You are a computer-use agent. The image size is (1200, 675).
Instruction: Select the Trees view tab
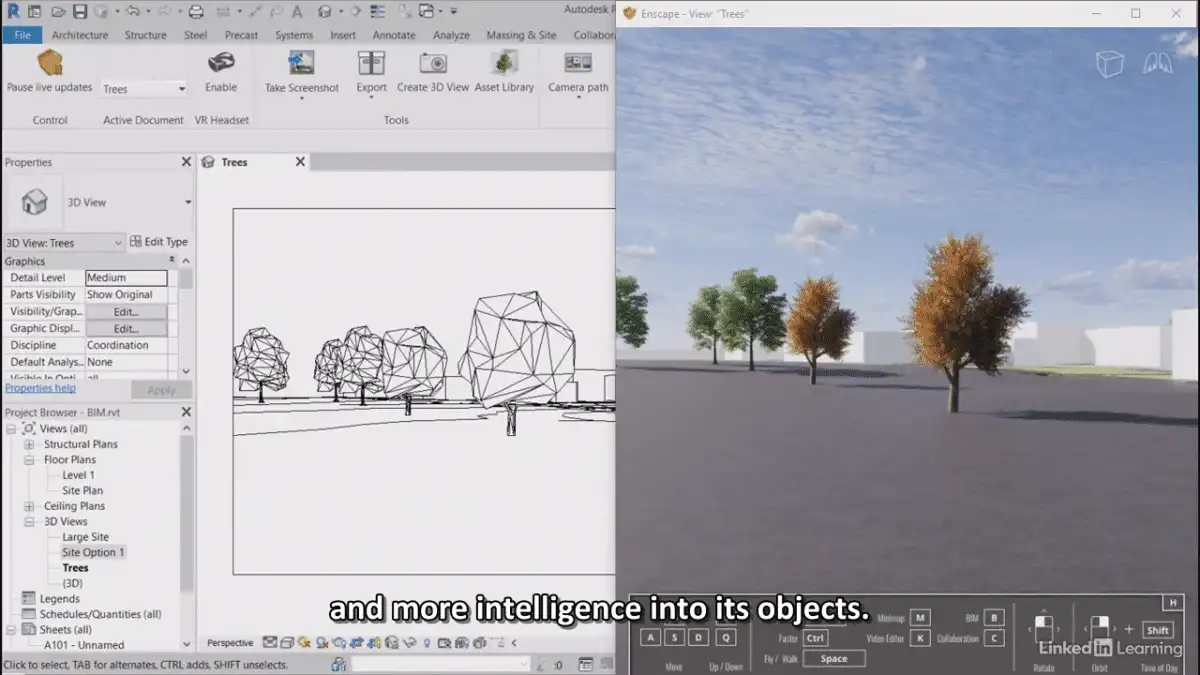point(234,162)
